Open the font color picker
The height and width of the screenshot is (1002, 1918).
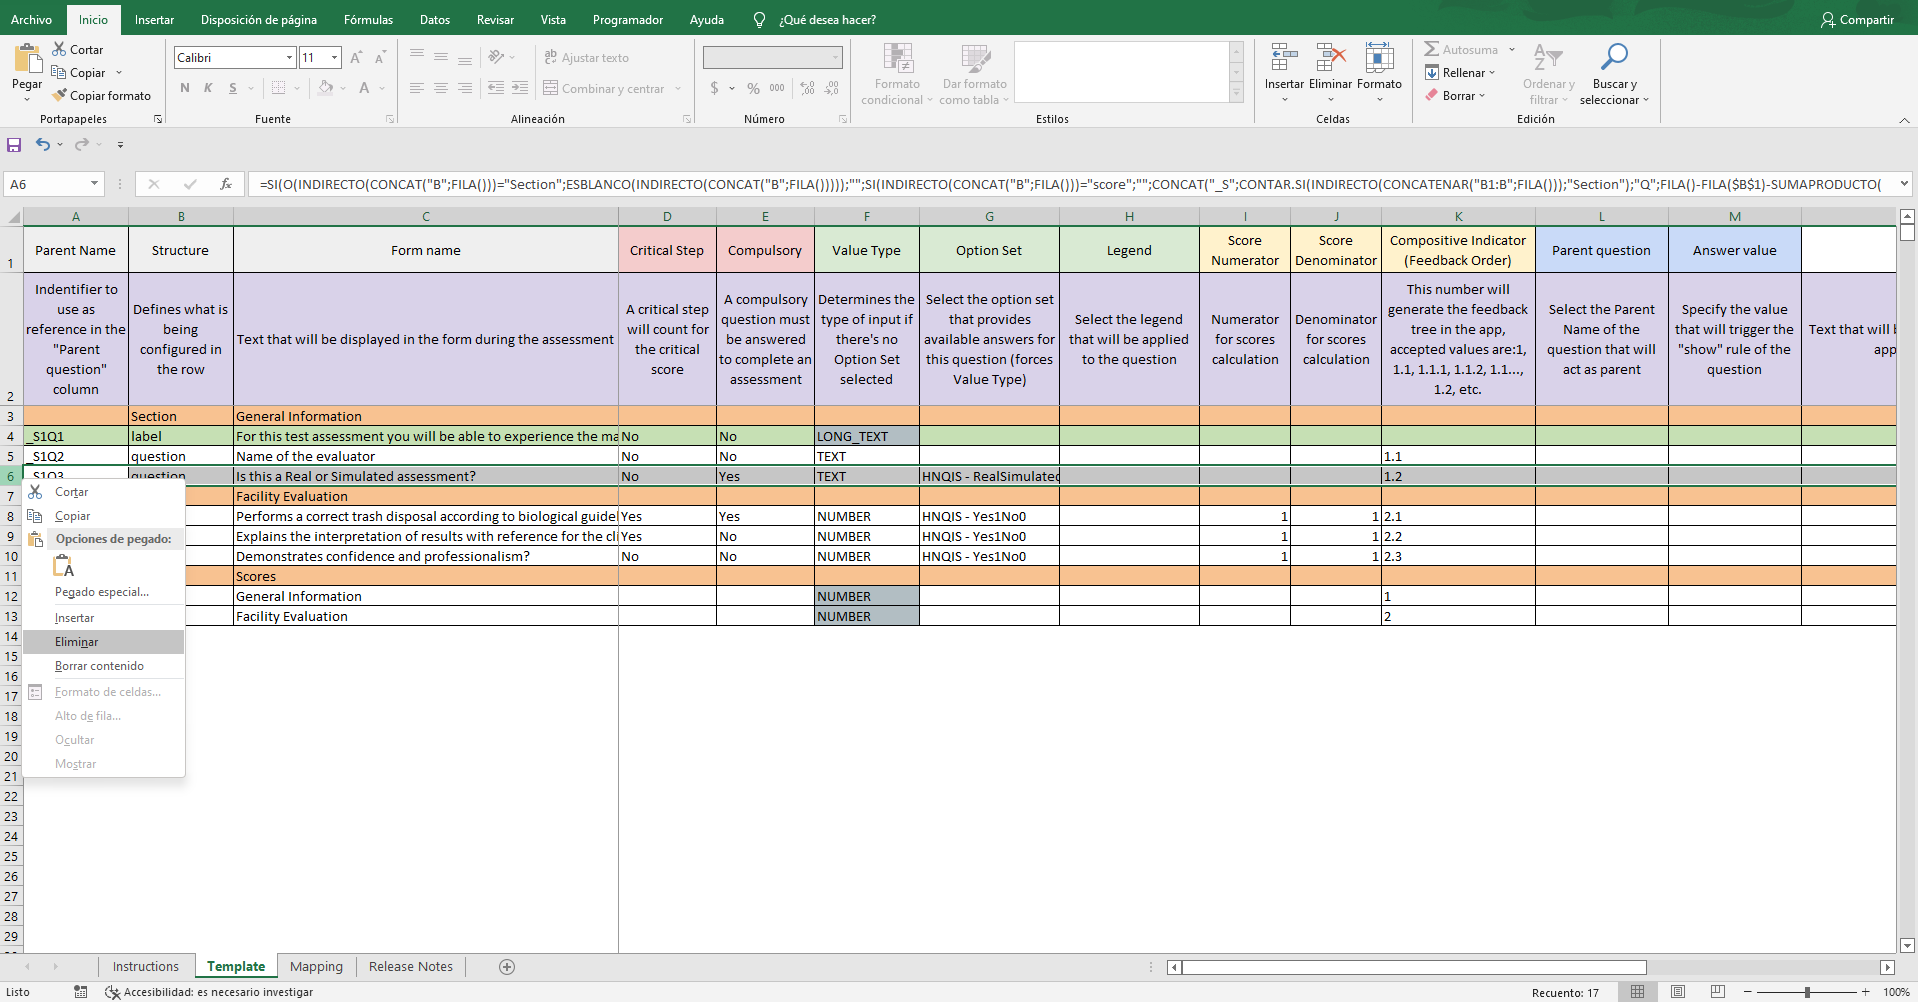pyautogui.click(x=382, y=88)
